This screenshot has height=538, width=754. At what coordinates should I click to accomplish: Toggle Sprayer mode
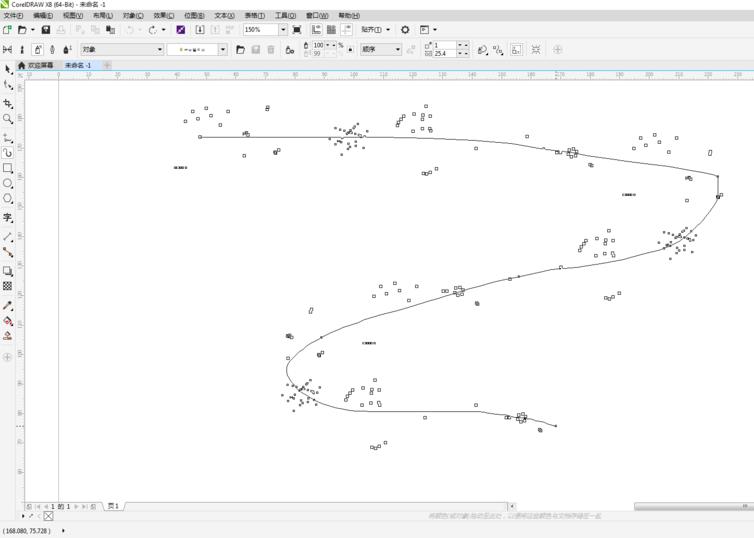pyautogui.click(x=38, y=50)
